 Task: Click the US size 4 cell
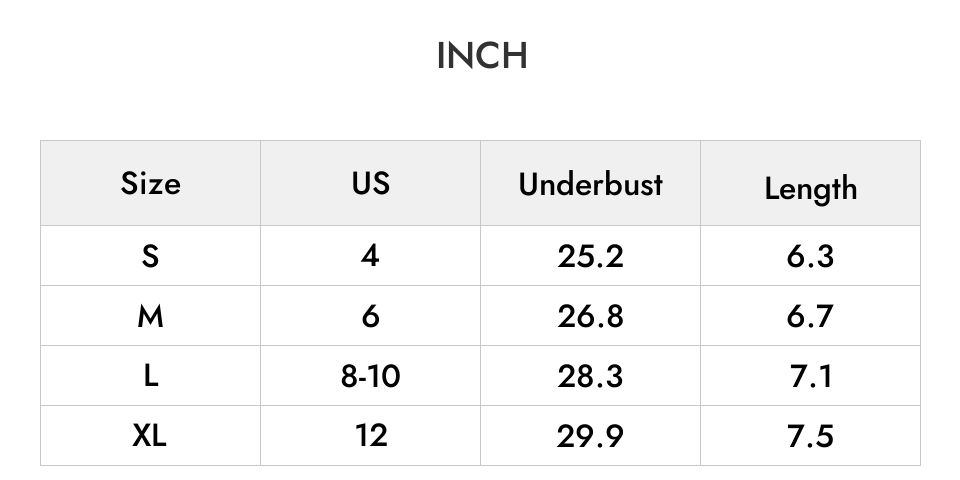pos(370,255)
